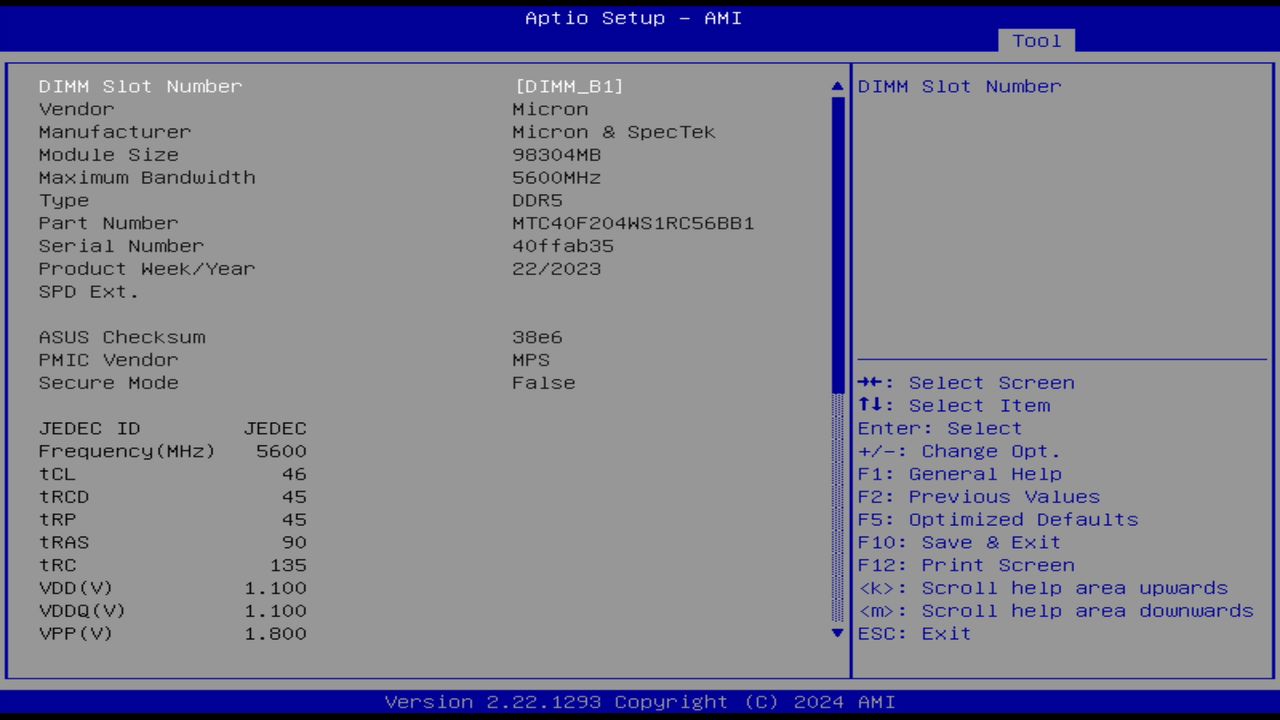Click the Serial Number 40ffab35

pyautogui.click(x=563, y=246)
